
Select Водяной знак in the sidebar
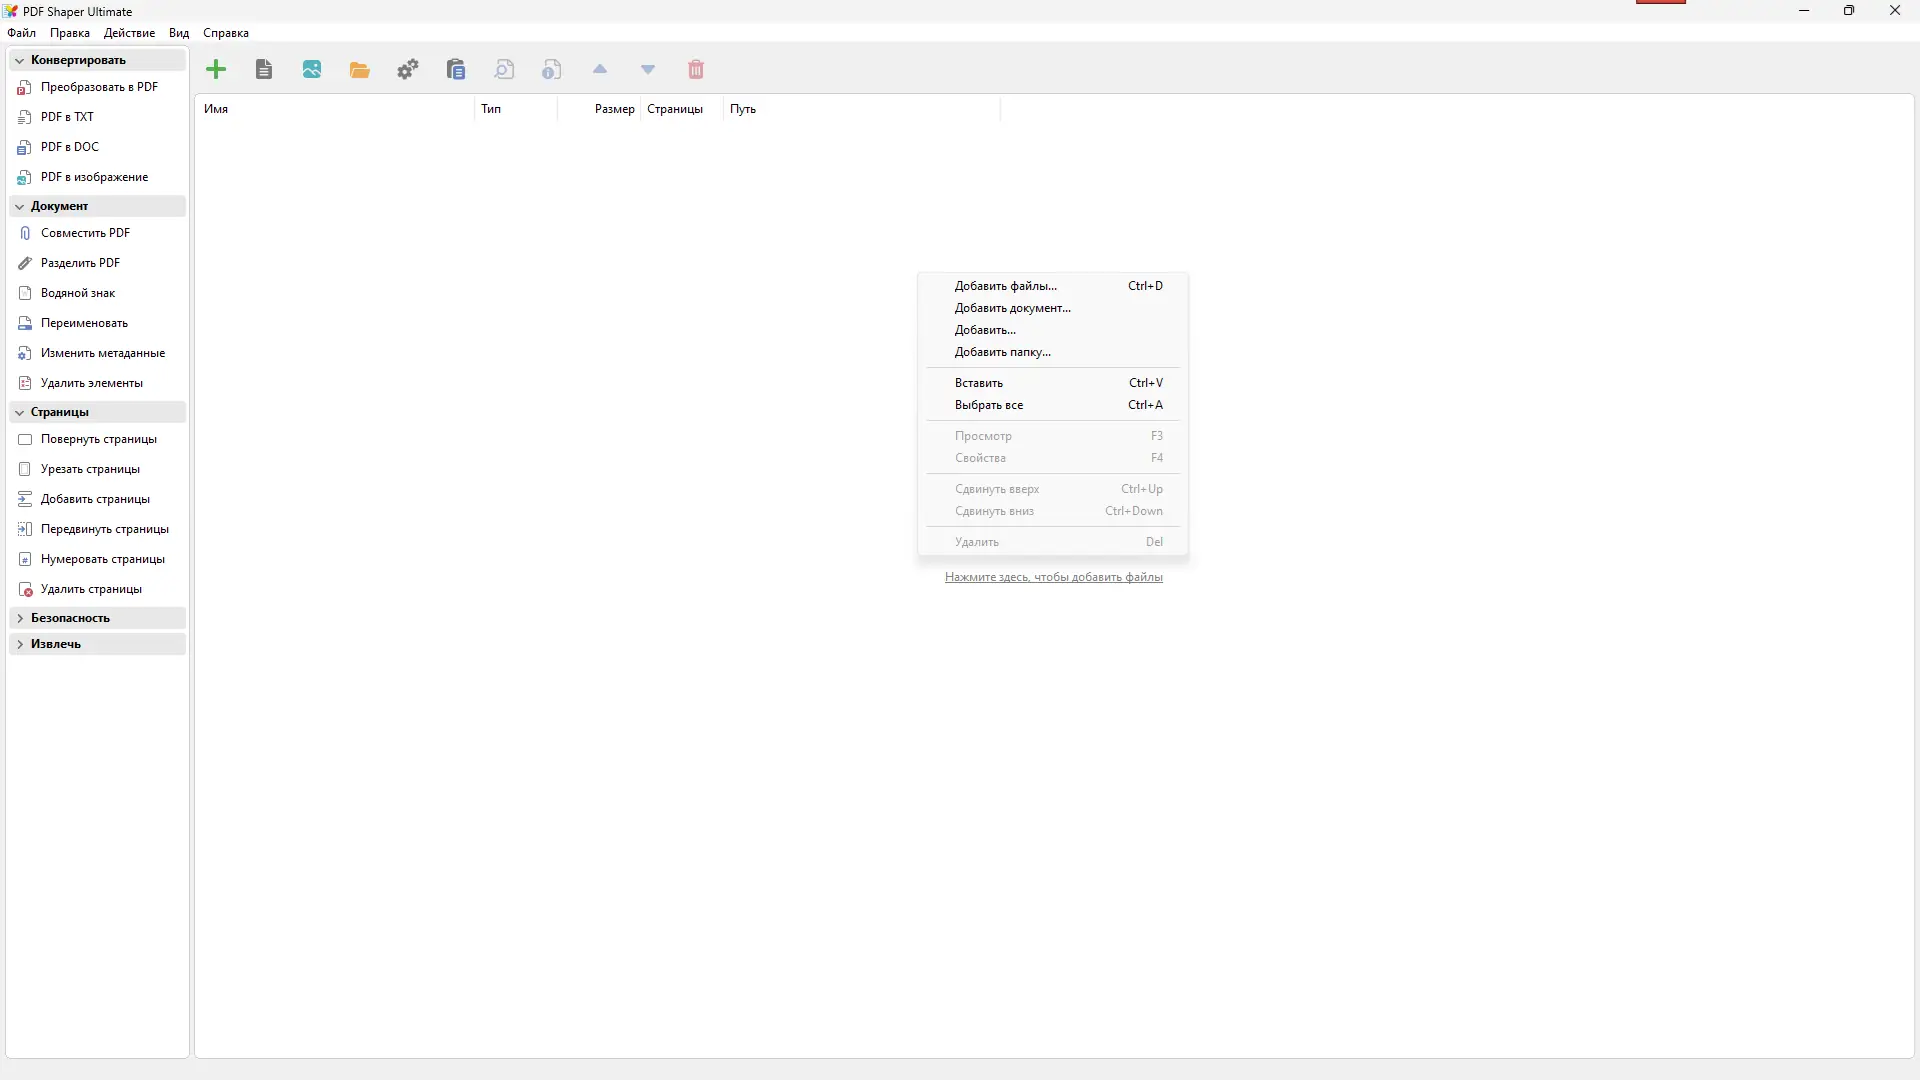(x=78, y=293)
